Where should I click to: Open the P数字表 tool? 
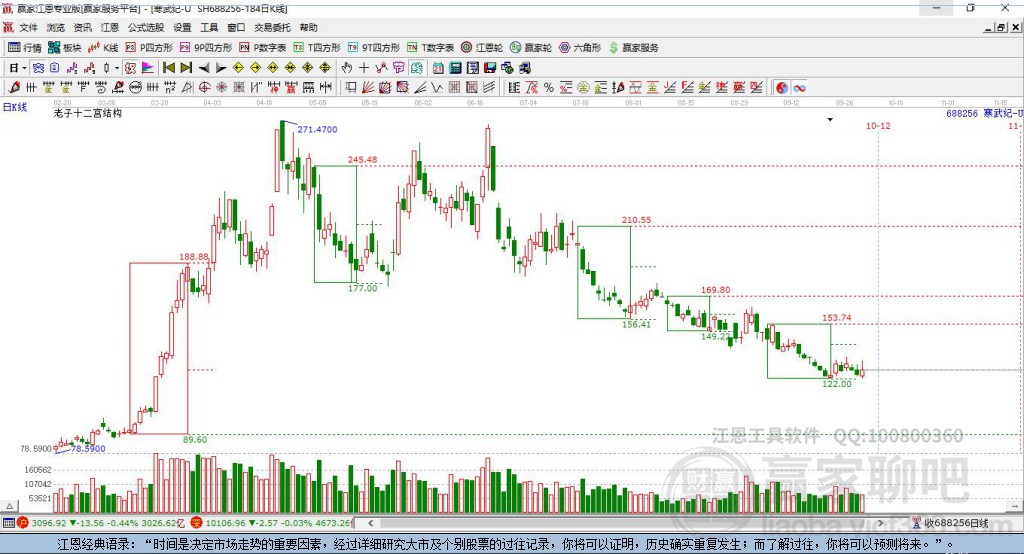pyautogui.click(x=263, y=48)
